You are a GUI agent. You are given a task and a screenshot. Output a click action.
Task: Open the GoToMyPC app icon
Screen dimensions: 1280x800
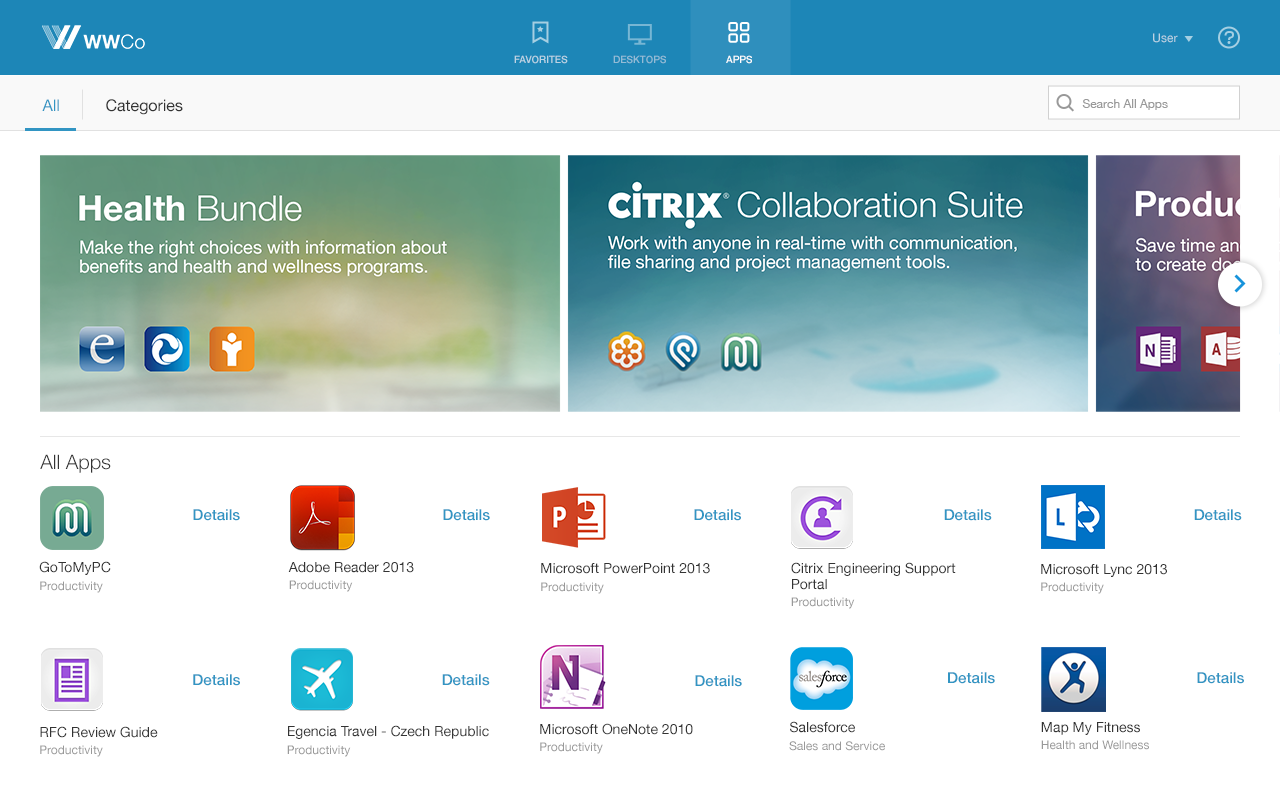click(x=72, y=518)
